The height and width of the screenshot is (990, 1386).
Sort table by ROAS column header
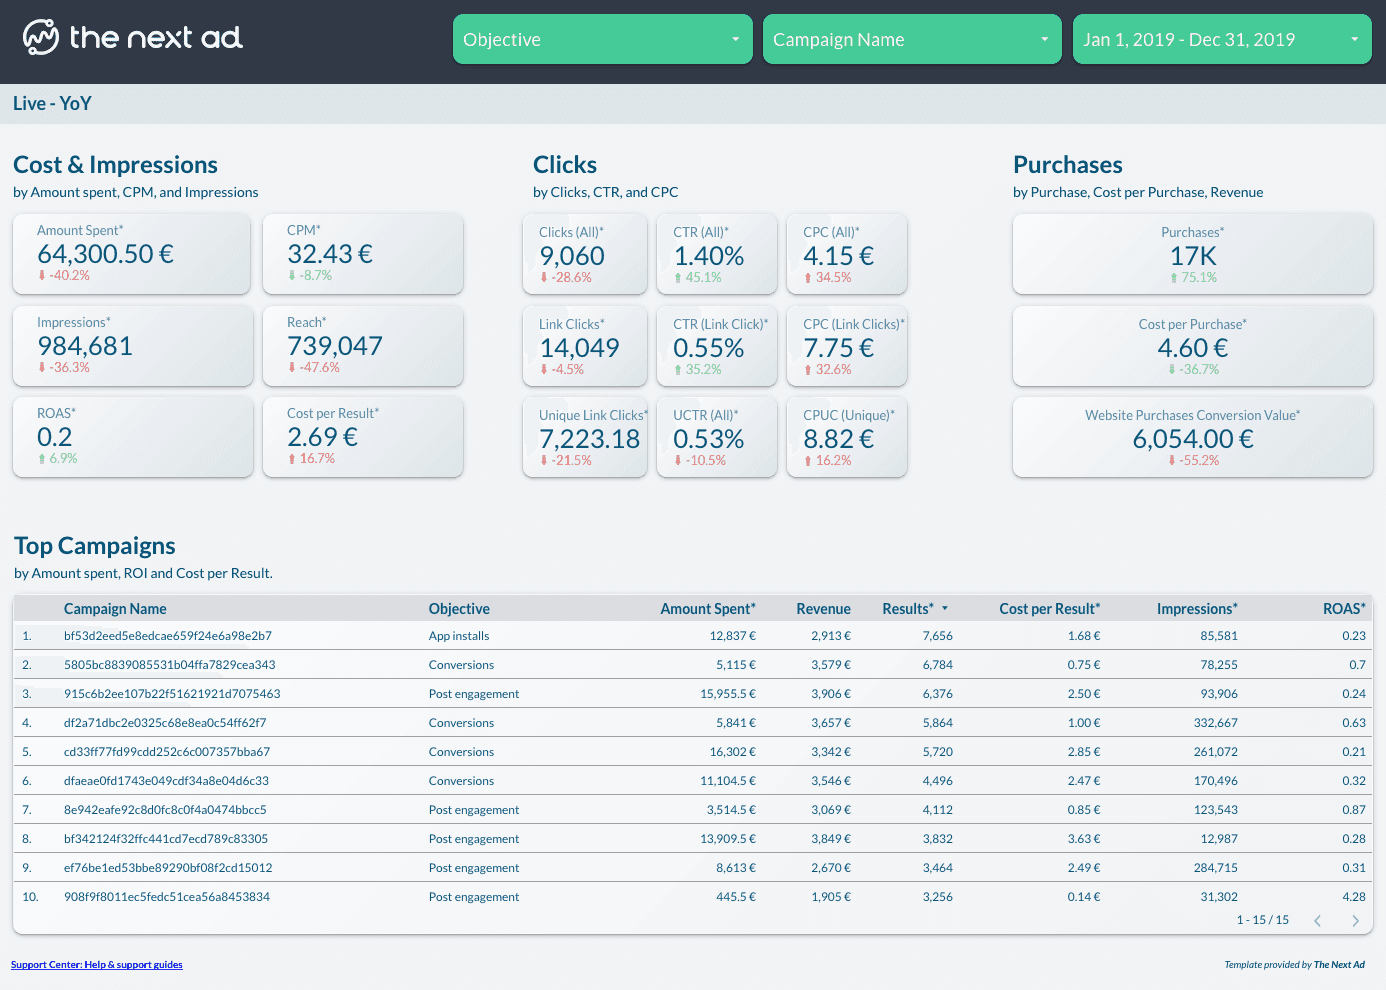[x=1343, y=609]
